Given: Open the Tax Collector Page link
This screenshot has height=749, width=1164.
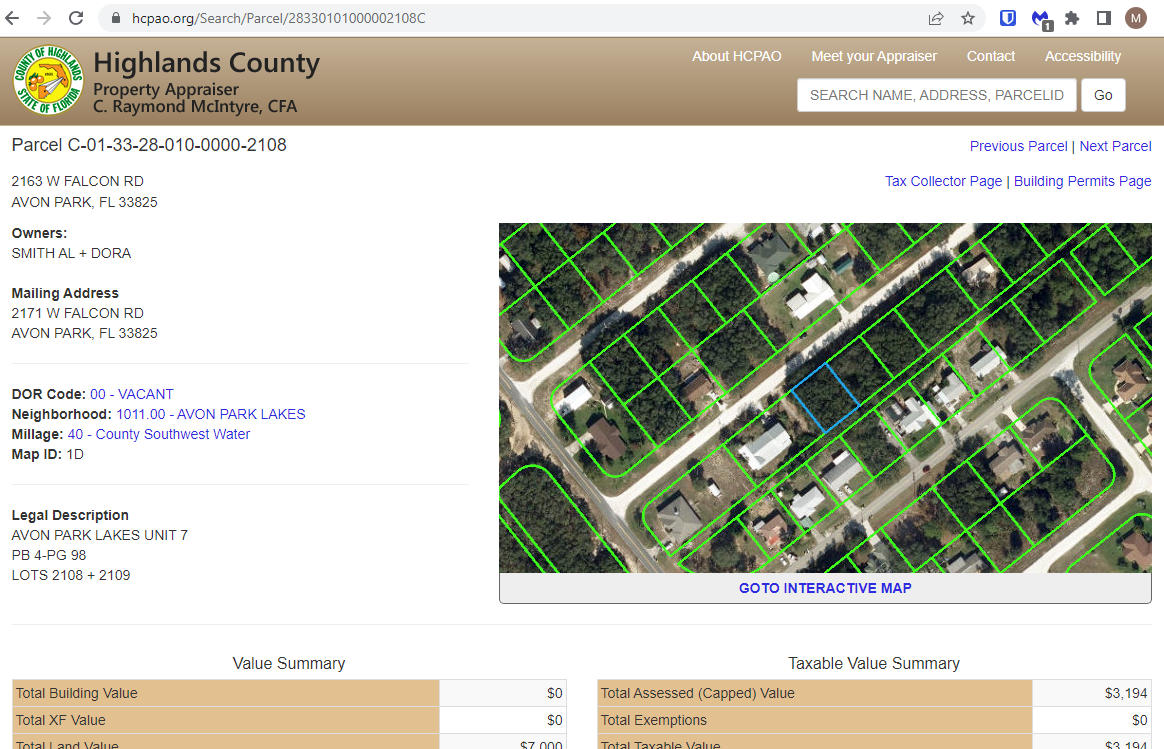Looking at the screenshot, I should 943,181.
